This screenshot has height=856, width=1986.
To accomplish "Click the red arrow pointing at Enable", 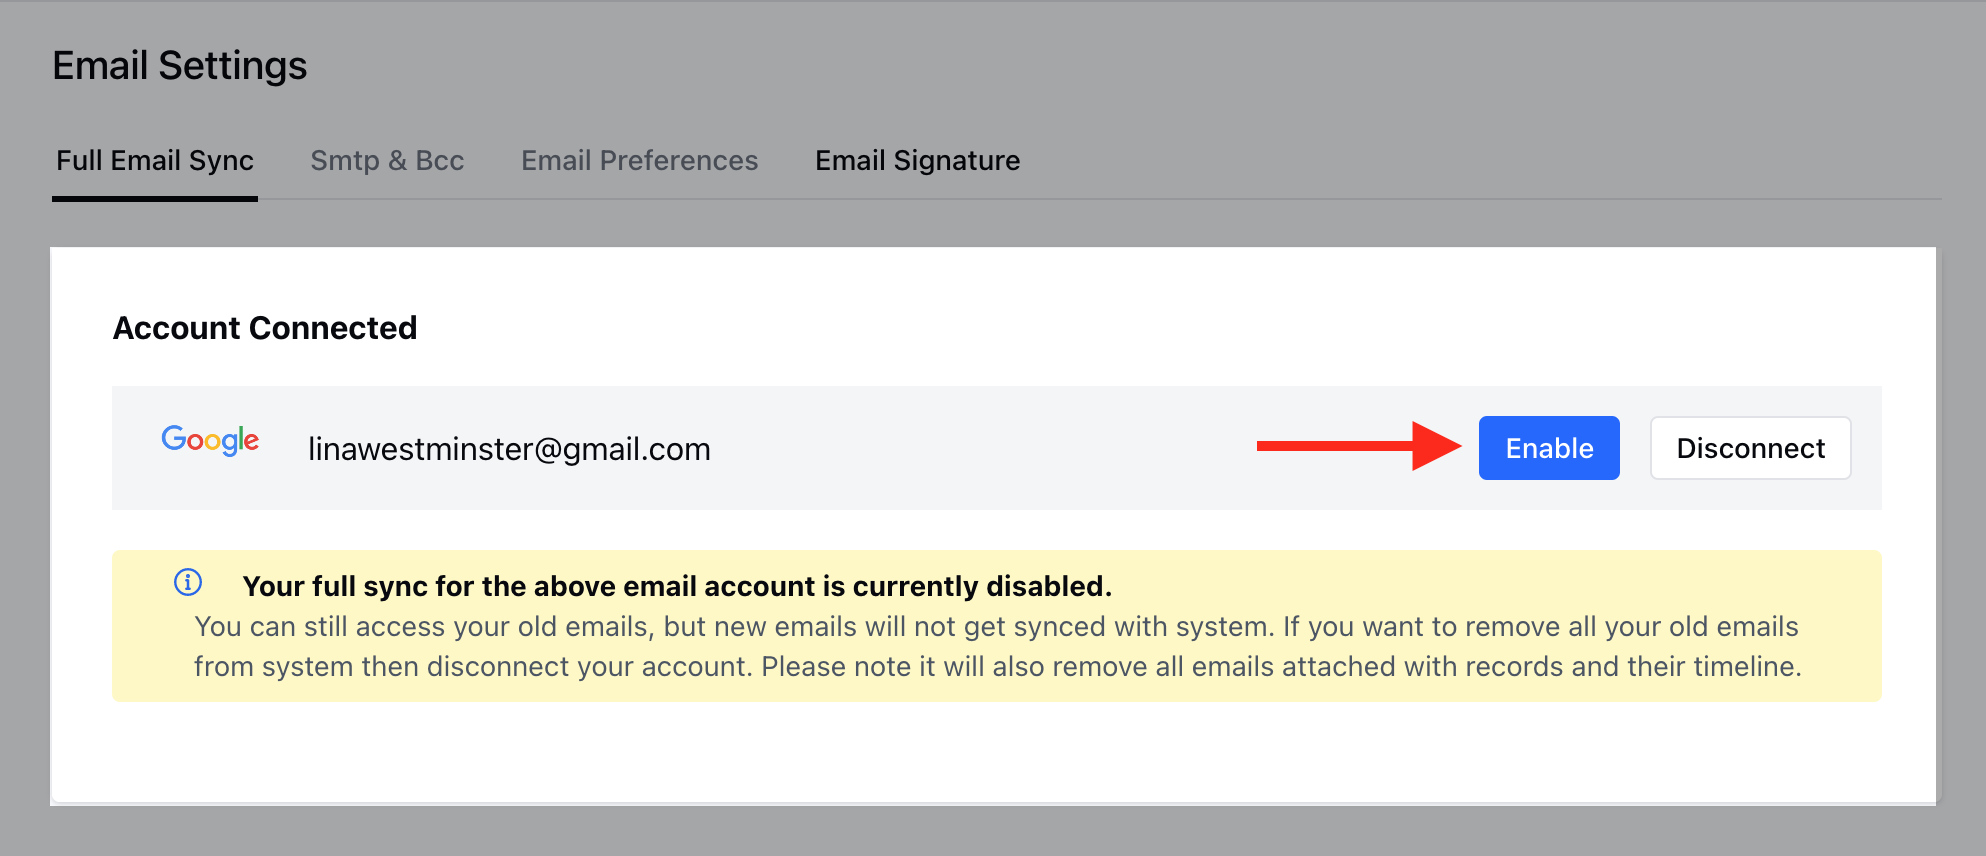I will (x=1359, y=446).
